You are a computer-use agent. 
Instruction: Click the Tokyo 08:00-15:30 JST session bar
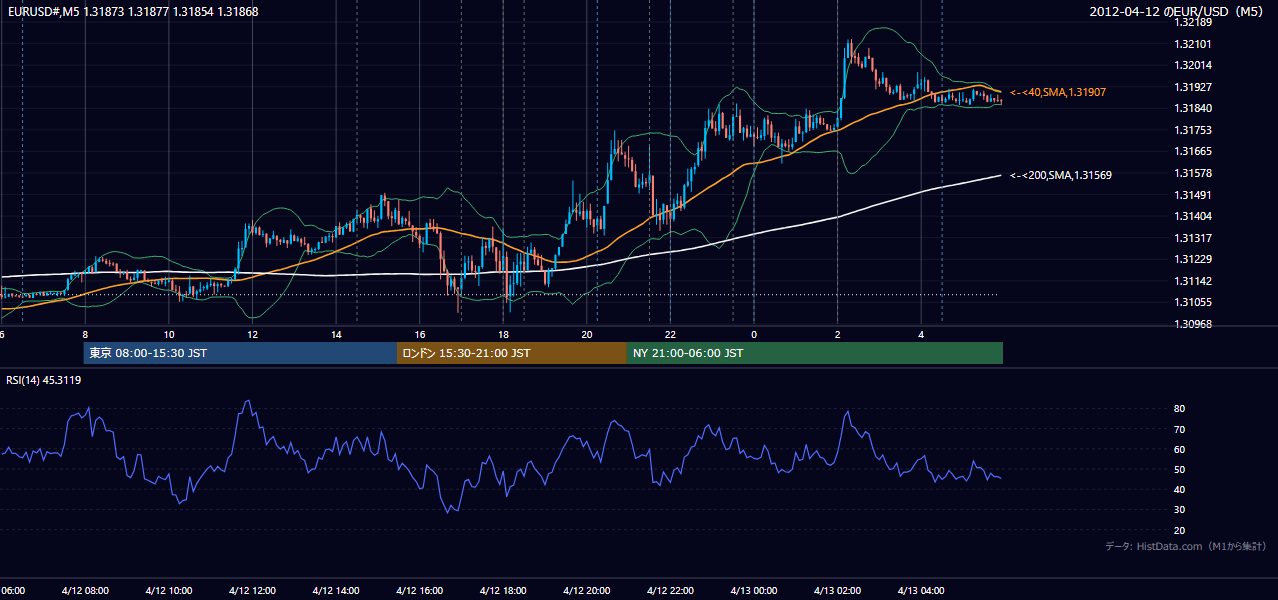coord(240,353)
